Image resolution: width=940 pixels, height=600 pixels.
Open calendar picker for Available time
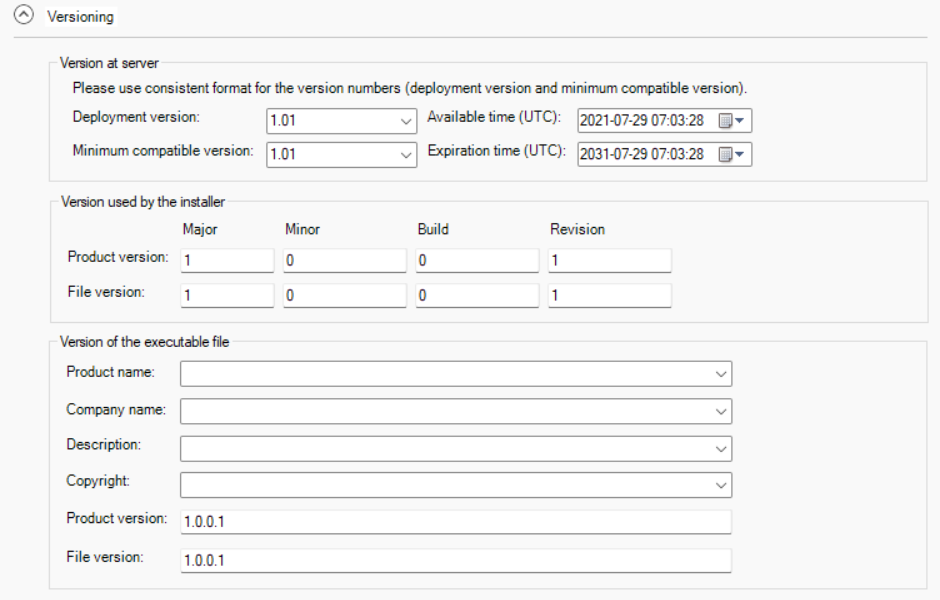click(x=732, y=121)
